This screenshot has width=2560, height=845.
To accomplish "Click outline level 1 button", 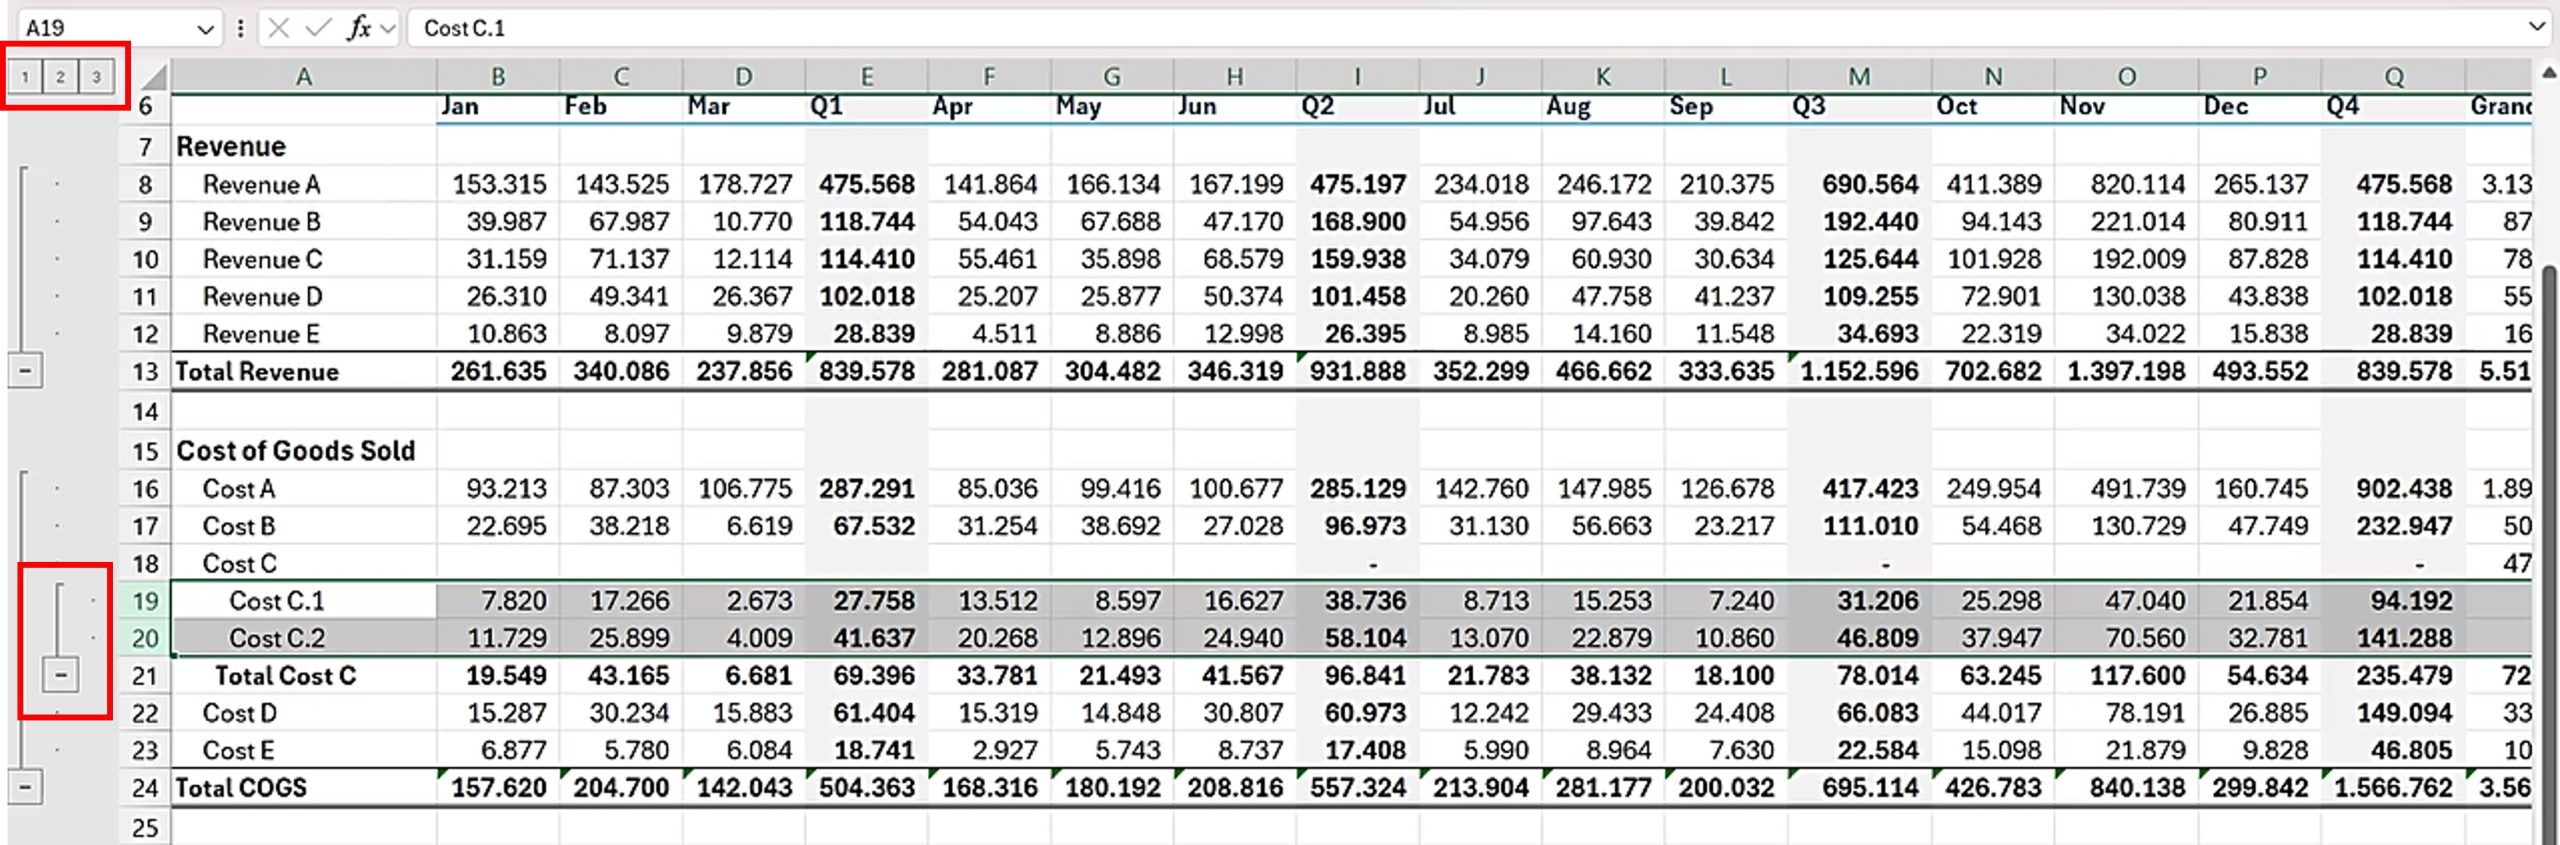I will pyautogui.click(x=25, y=77).
